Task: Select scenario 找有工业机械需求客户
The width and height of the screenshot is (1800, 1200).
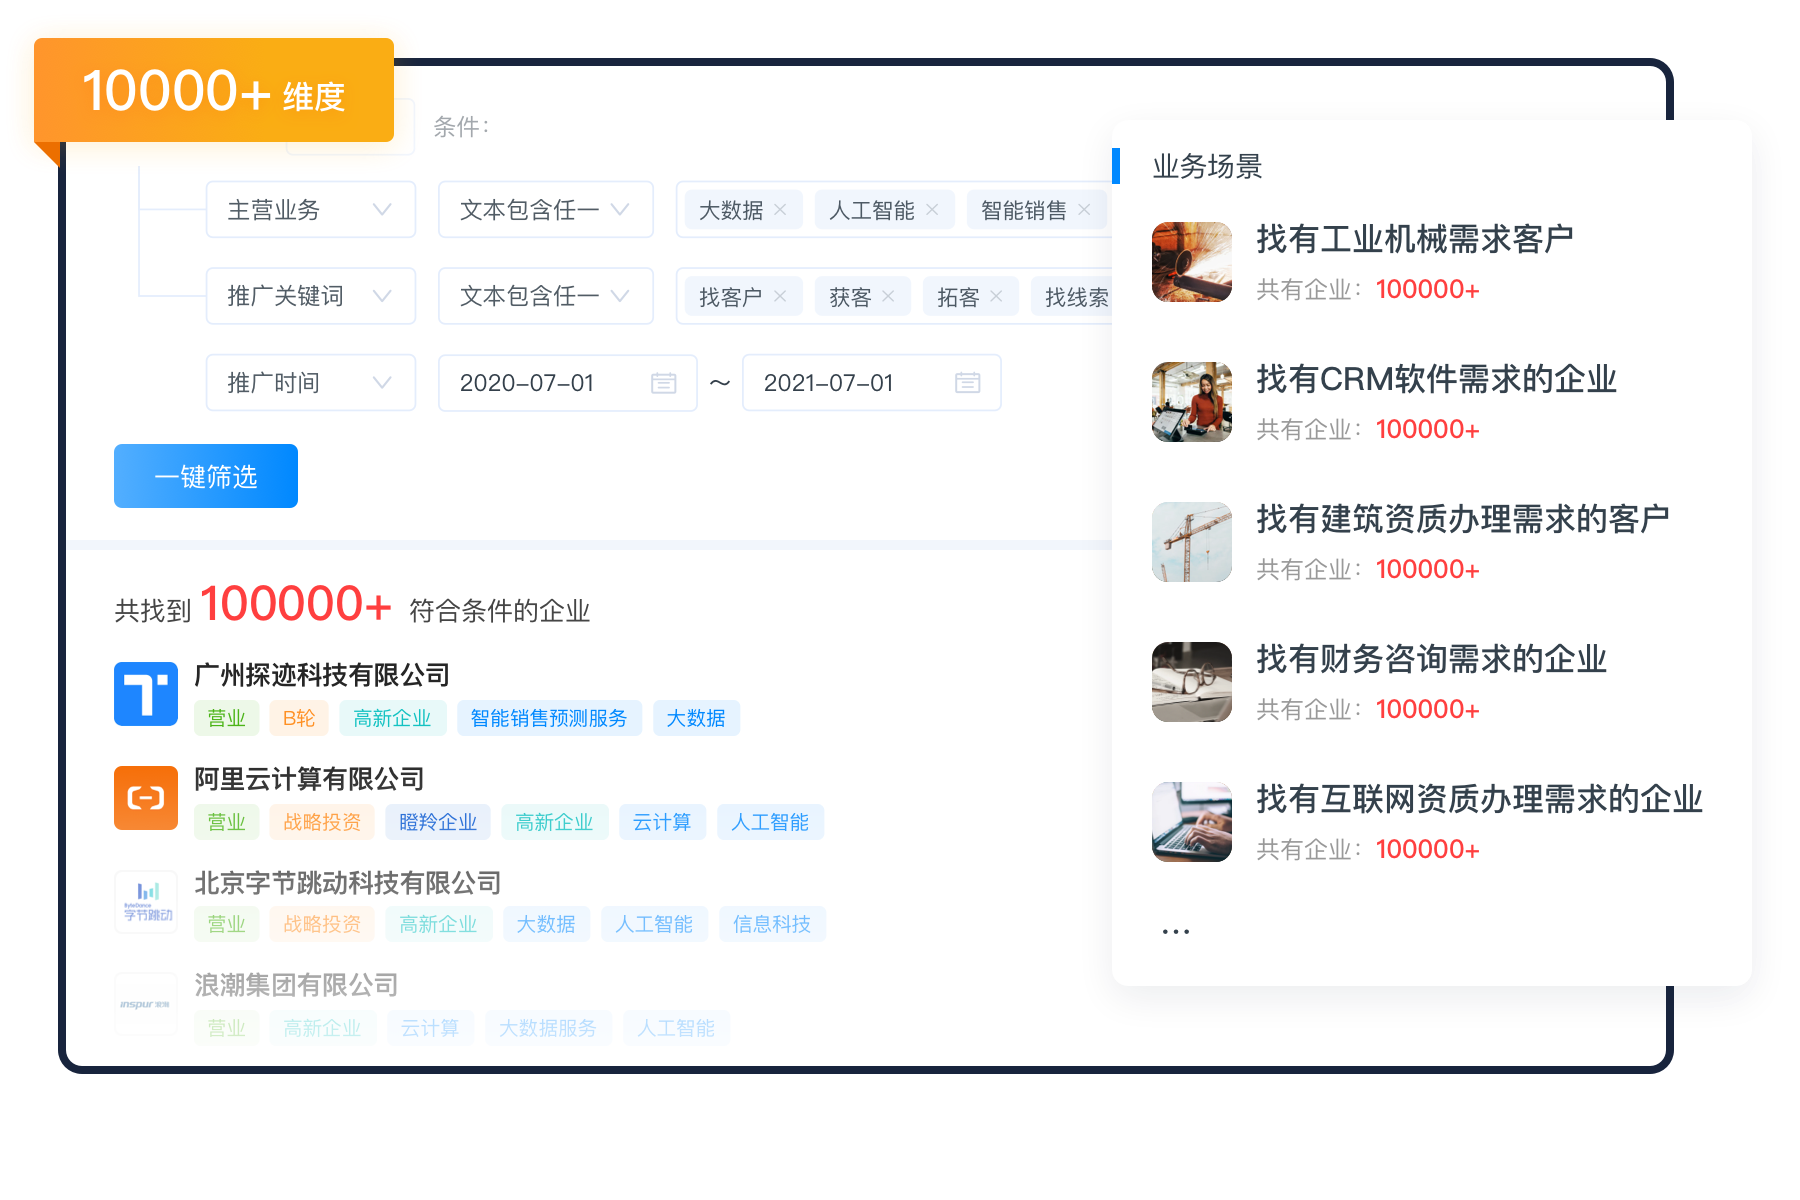Action: (1415, 240)
